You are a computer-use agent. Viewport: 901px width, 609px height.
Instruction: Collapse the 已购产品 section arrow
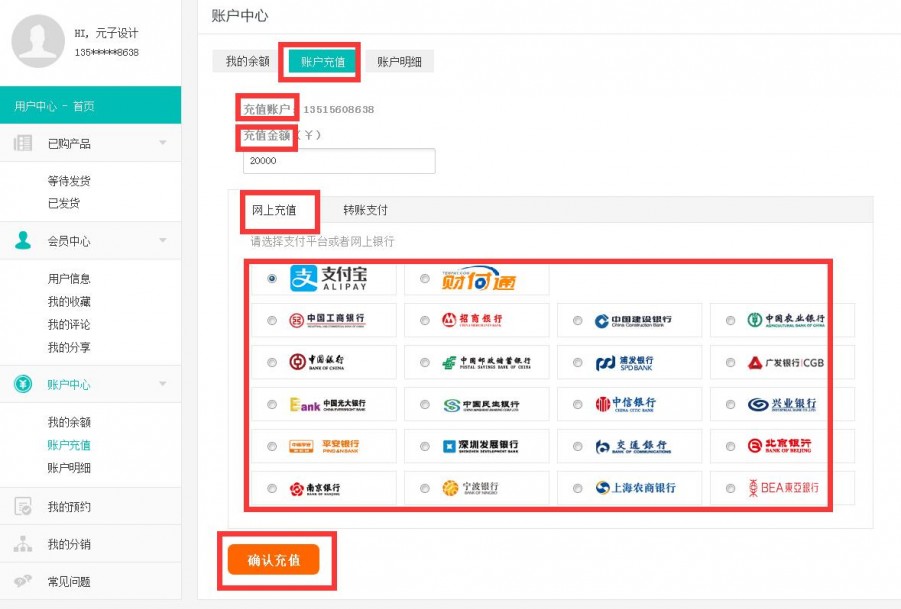pyautogui.click(x=163, y=142)
